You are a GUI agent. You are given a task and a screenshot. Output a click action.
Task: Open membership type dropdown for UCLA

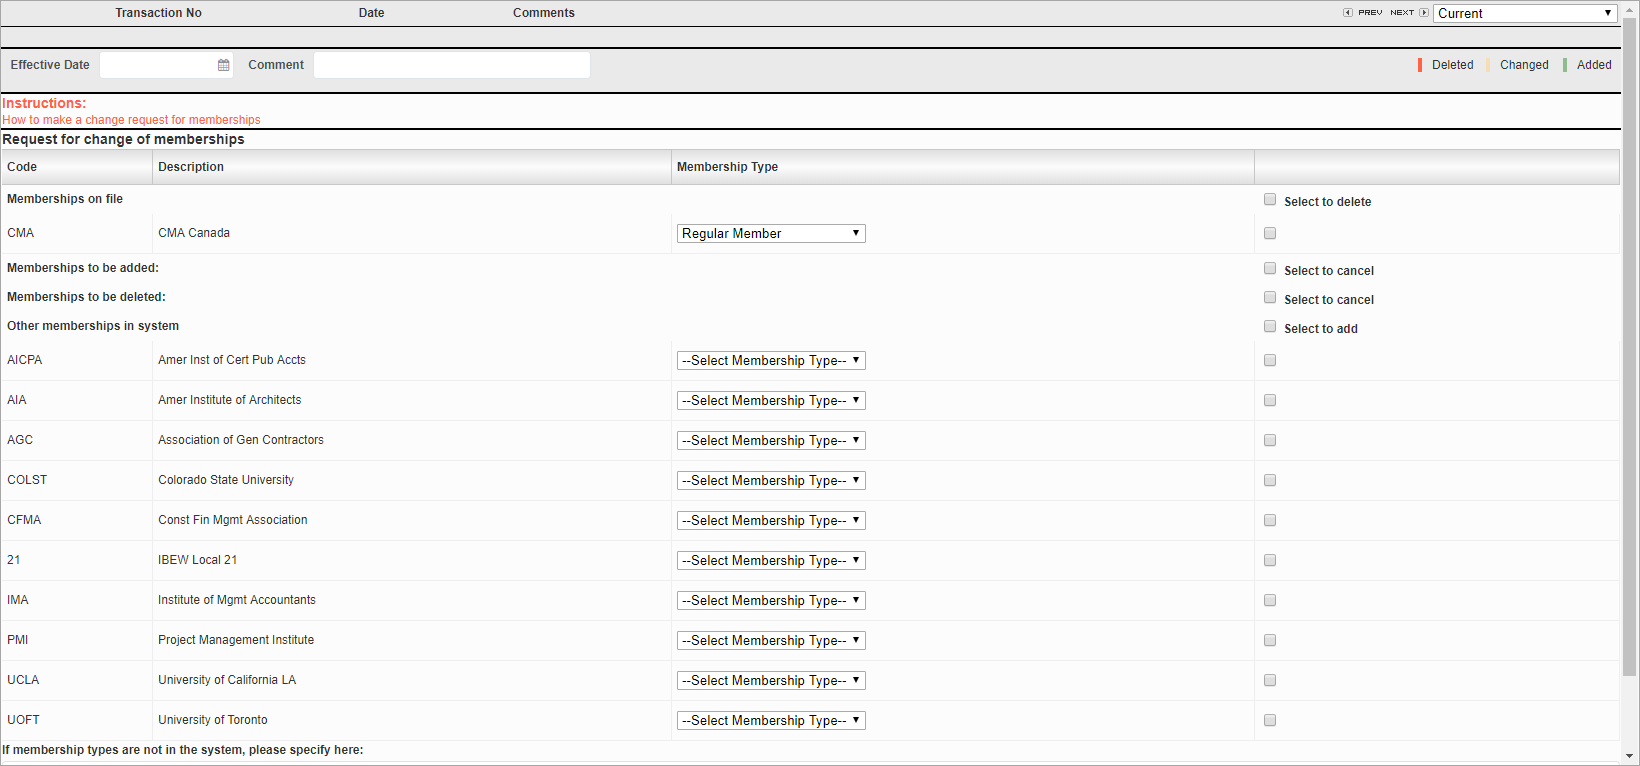771,680
